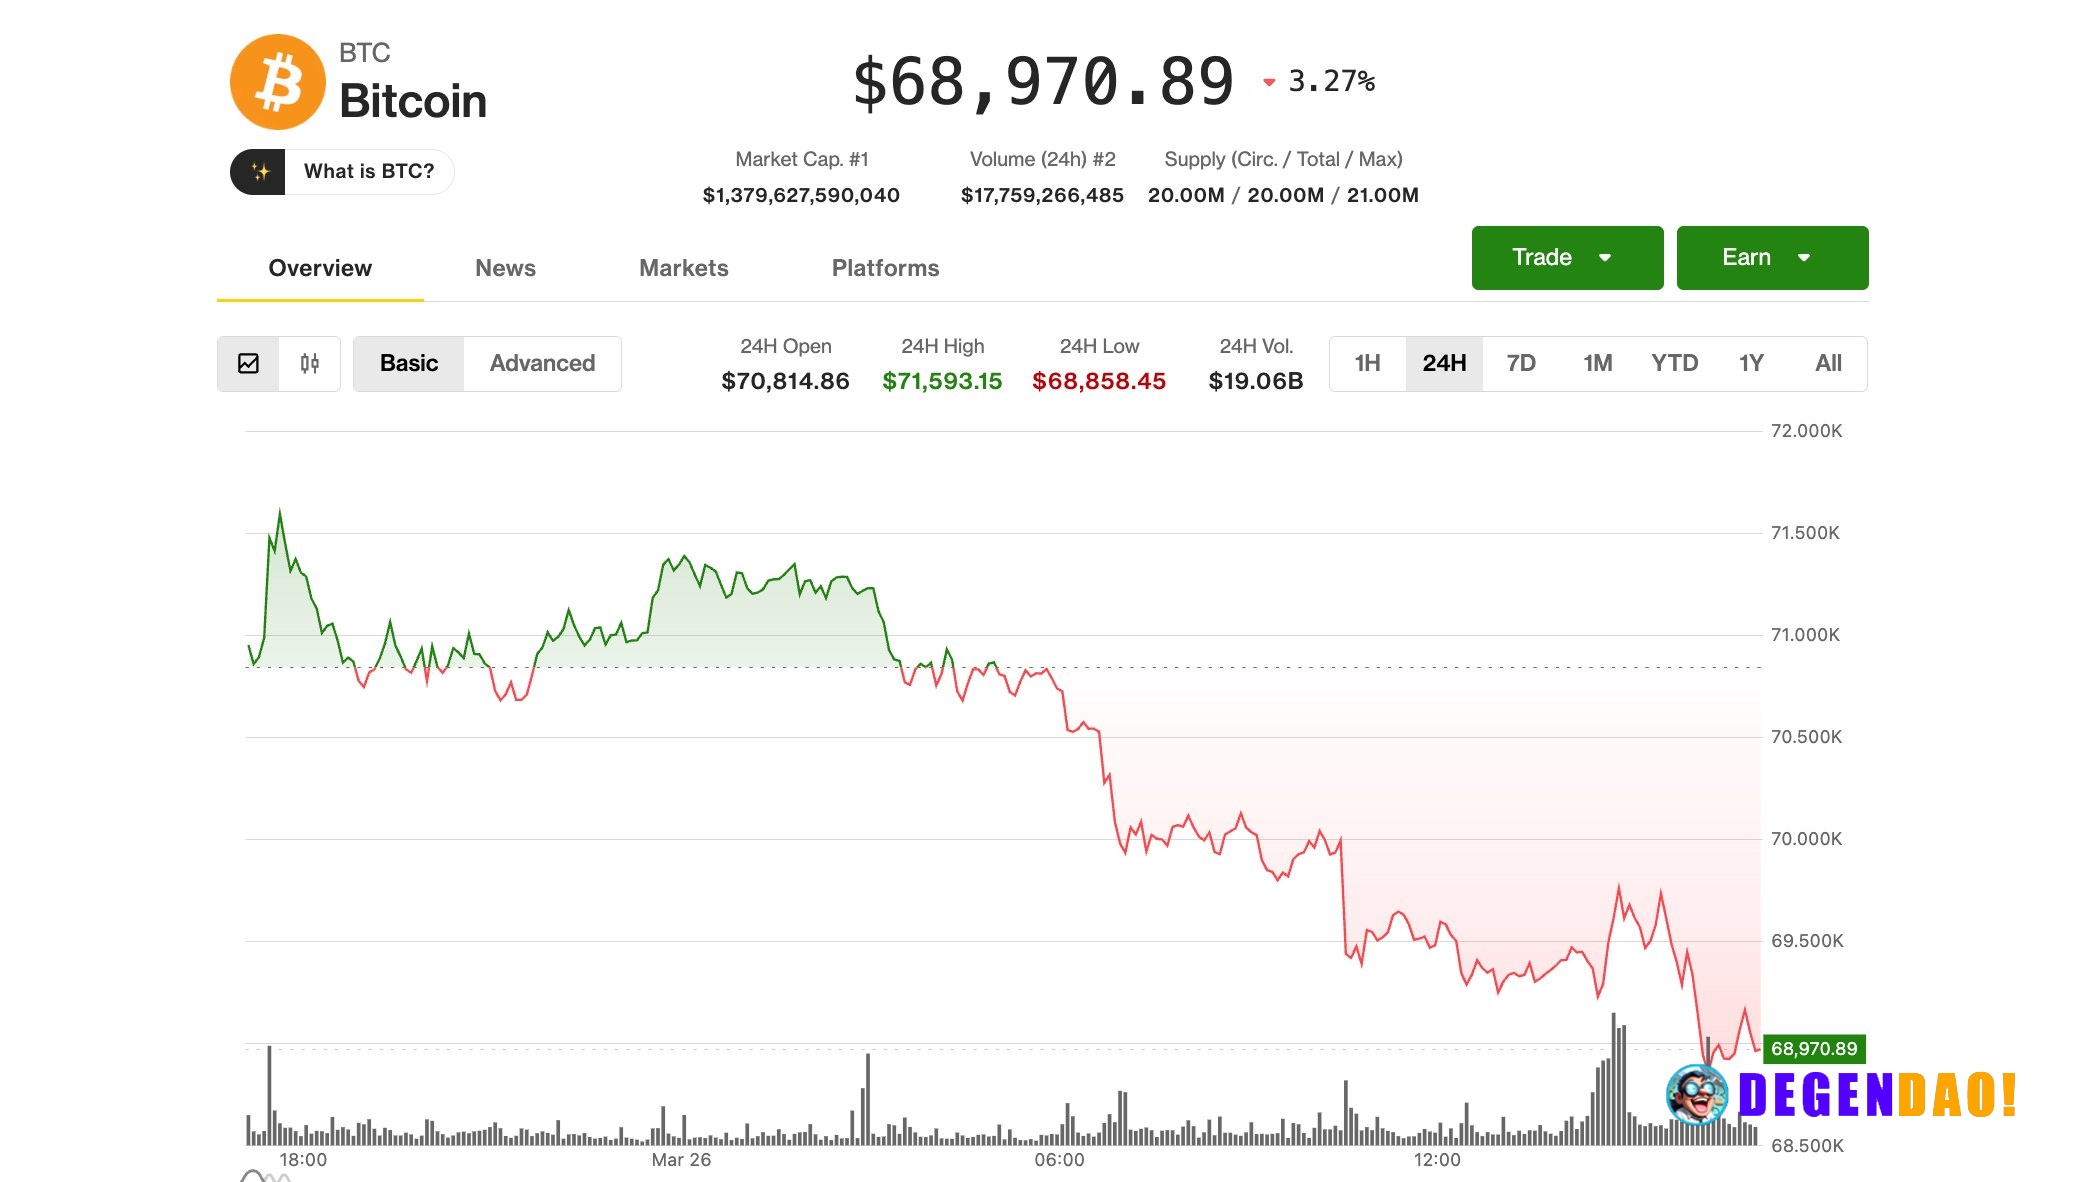
Task: Enable the Basic chart mode
Action: (x=408, y=363)
